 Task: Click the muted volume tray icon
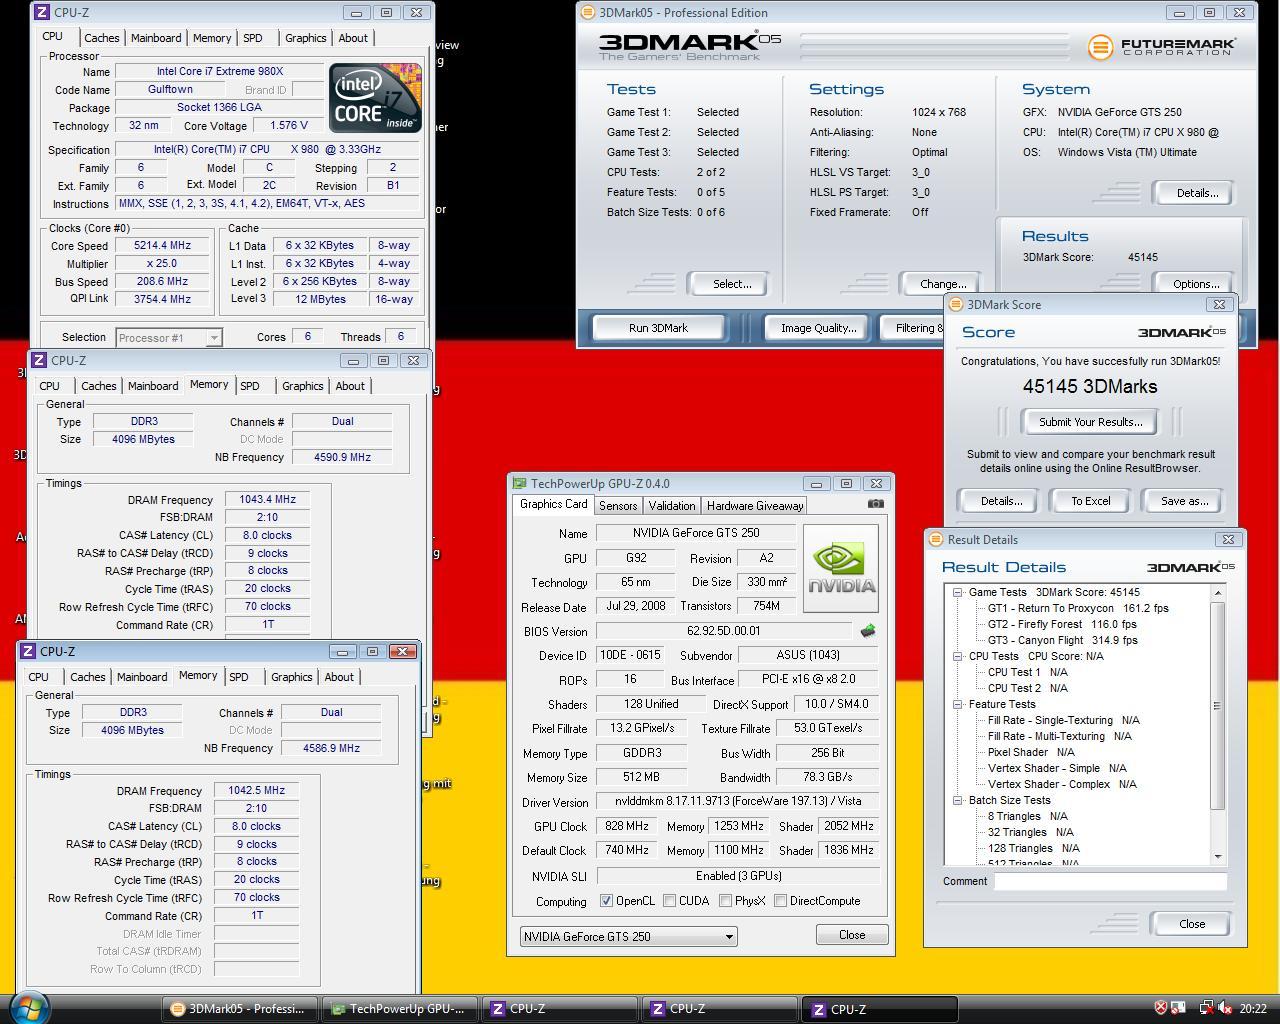1225,1008
